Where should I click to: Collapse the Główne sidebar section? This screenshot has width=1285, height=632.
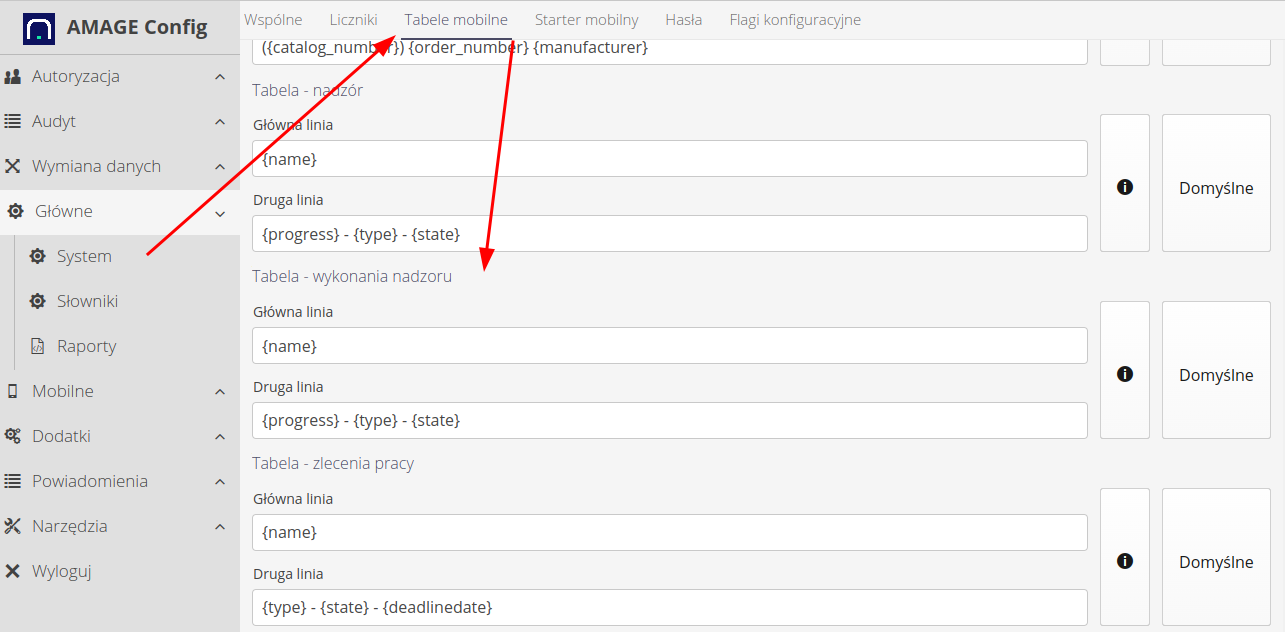click(220, 212)
